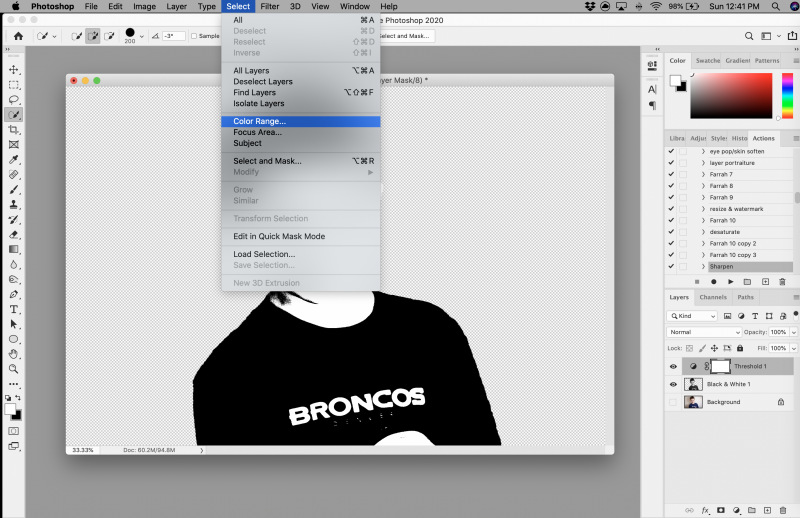Create new group folder in Layers panel
The height and width of the screenshot is (518, 800).
[x=752, y=510]
